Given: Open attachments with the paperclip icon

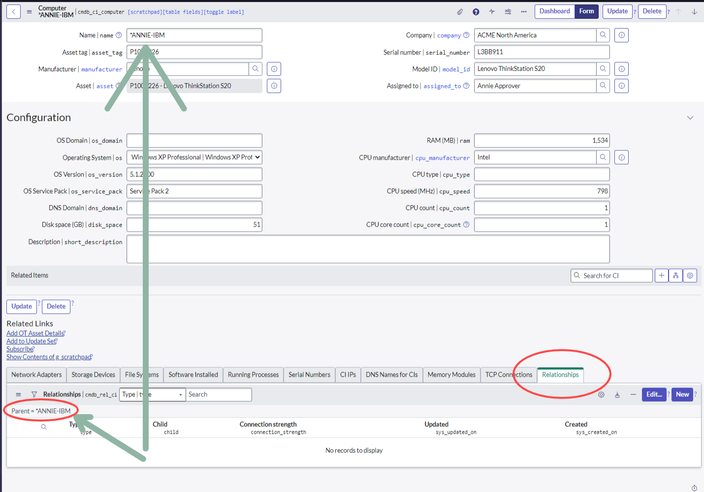Looking at the screenshot, I should [460, 12].
